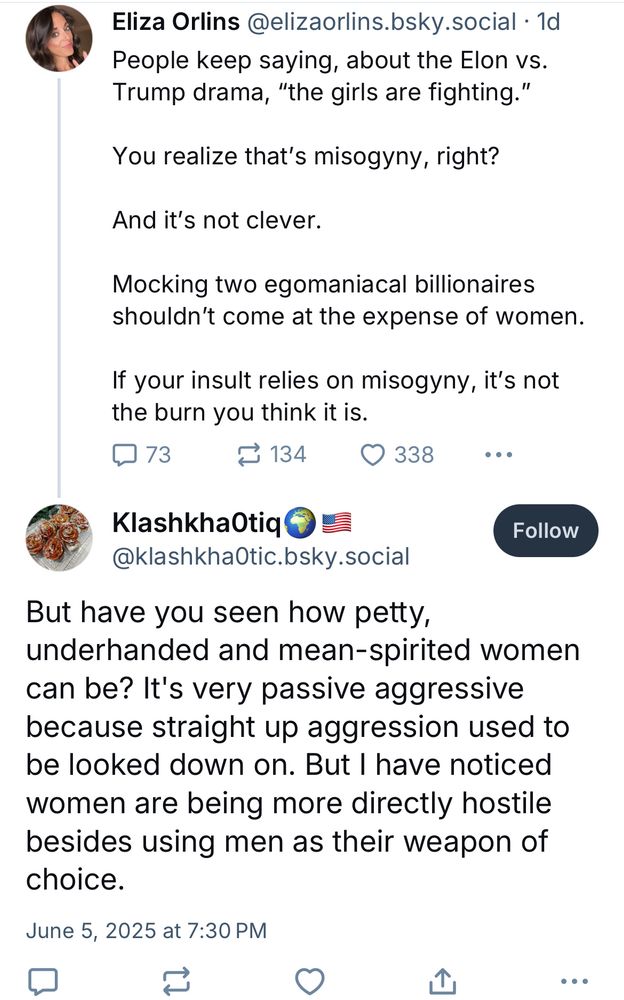
Task: Open more options menu at bottom right
Action: point(578,980)
